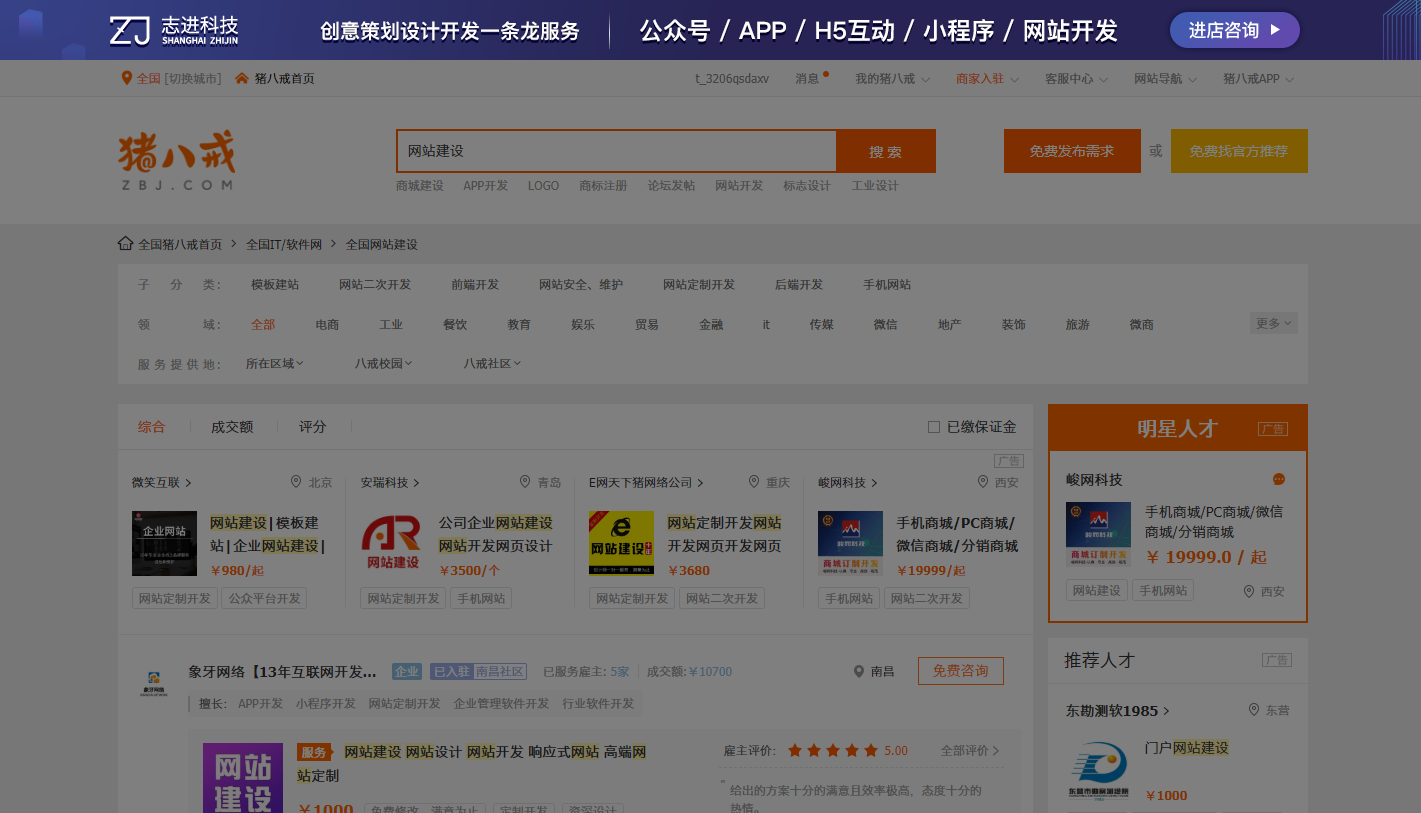This screenshot has height=813, width=1421.
Task: Select the 电商 domain filter
Action: coord(327,324)
